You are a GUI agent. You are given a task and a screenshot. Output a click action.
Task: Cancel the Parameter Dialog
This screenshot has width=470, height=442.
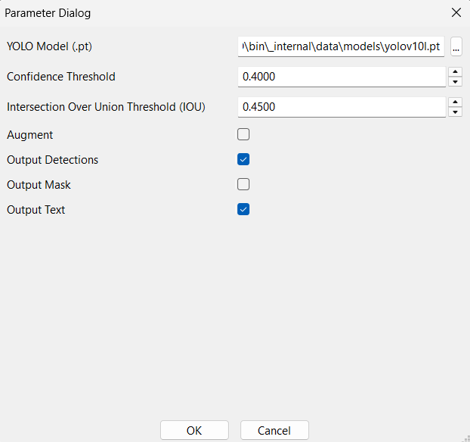274,430
